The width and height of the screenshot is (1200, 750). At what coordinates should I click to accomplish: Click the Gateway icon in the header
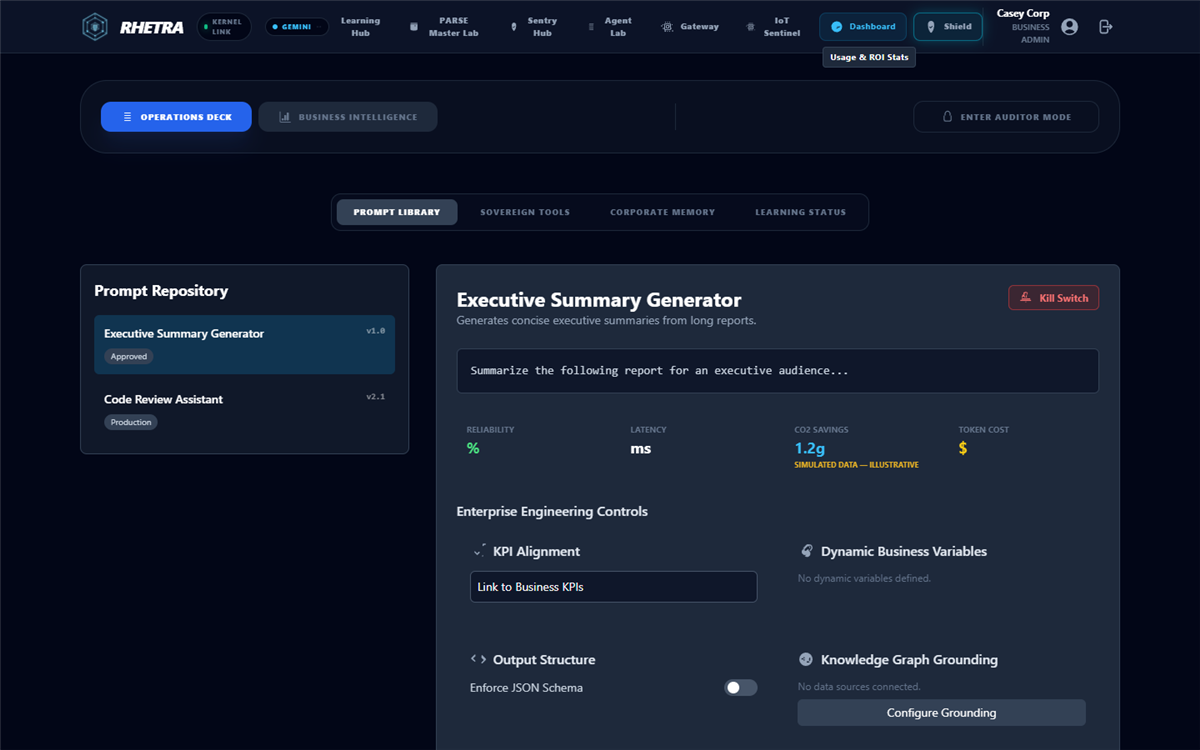pyautogui.click(x=667, y=27)
